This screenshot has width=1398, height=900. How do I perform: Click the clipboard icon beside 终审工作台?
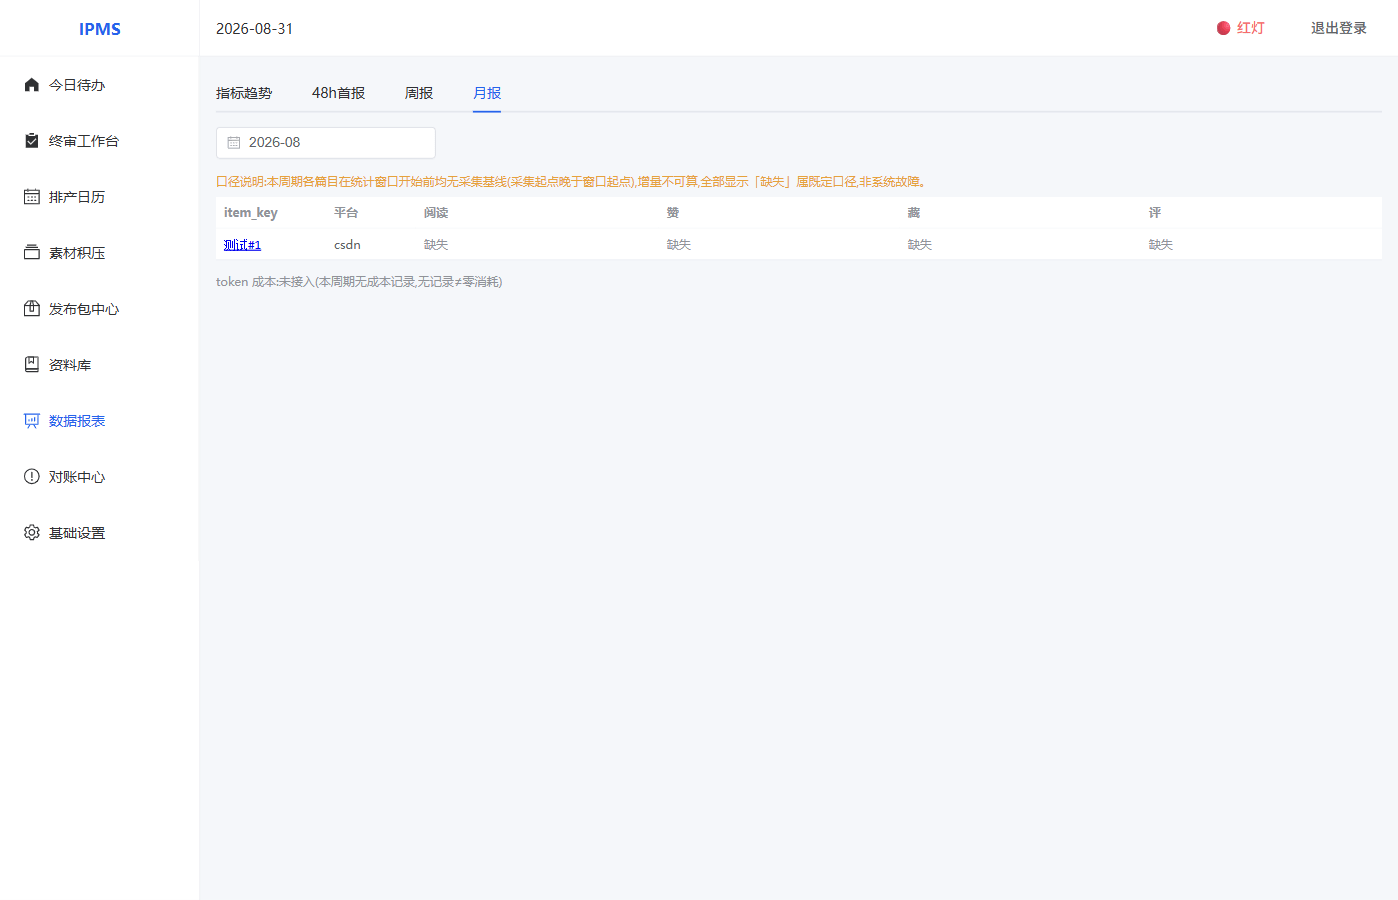[32, 141]
